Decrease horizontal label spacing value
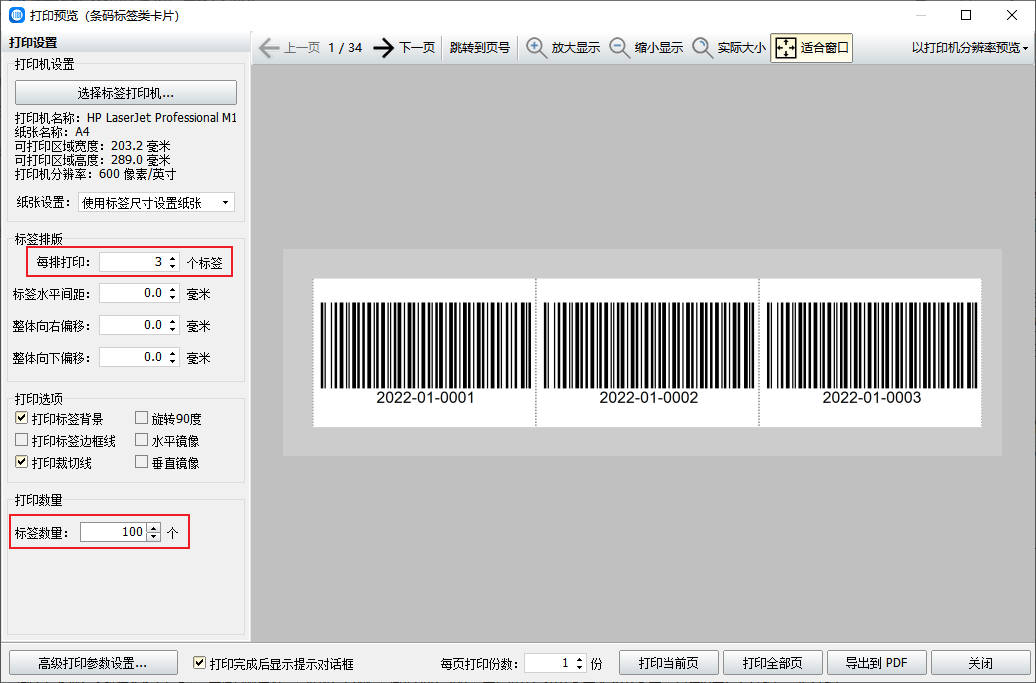 click(x=172, y=298)
